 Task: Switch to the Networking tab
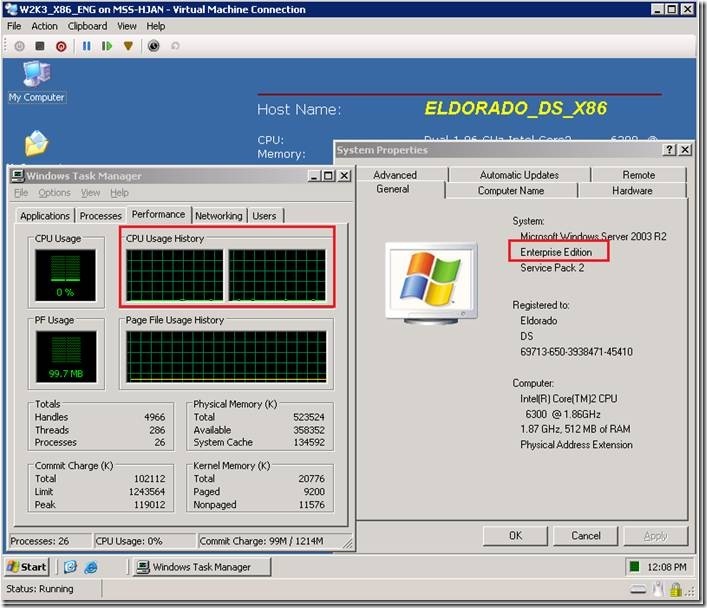pos(219,216)
